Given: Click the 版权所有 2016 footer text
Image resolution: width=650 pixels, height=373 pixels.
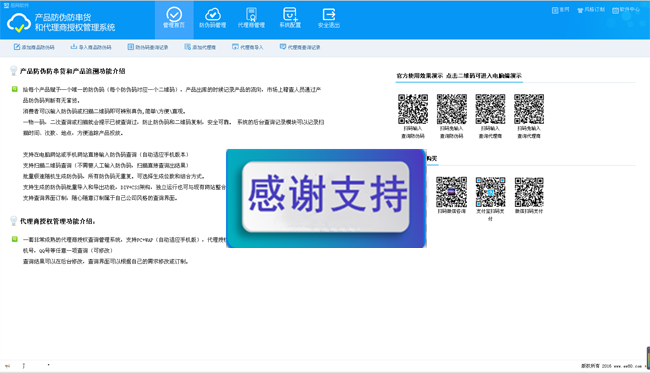Looking at the screenshot, I should (596, 366).
